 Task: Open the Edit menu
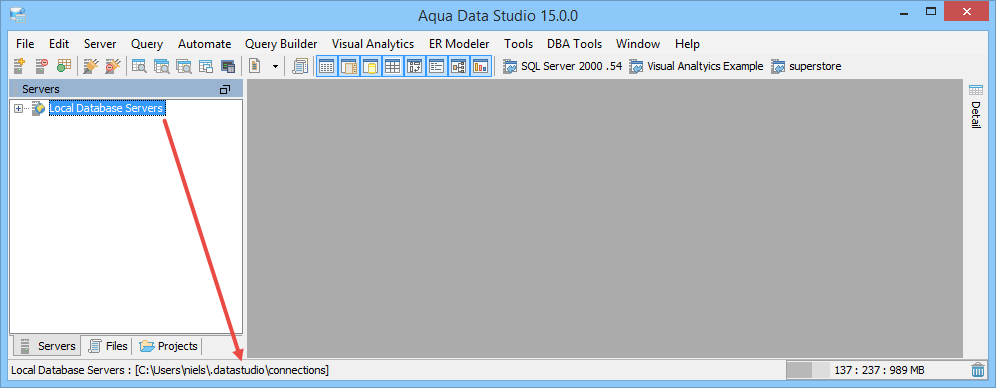point(59,44)
